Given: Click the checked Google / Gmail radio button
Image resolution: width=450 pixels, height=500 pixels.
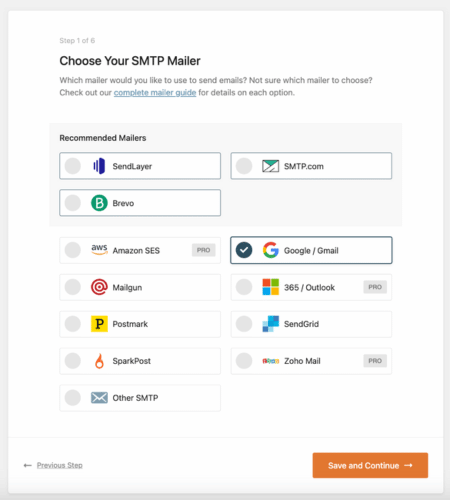Looking at the screenshot, I should pyautogui.click(x=244, y=250).
